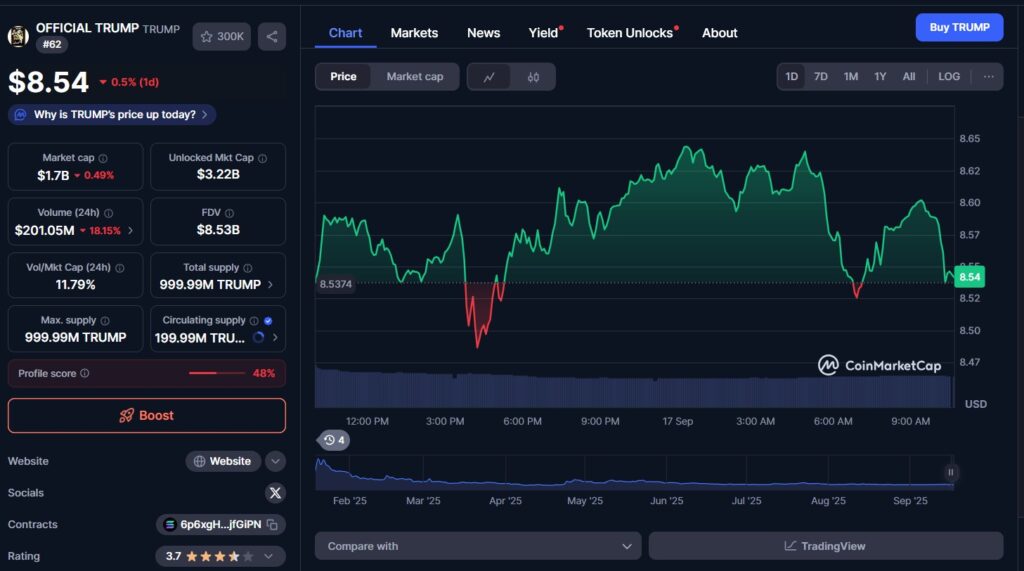The image size is (1024, 571).
Task: Switch to line chart style
Action: click(489, 77)
